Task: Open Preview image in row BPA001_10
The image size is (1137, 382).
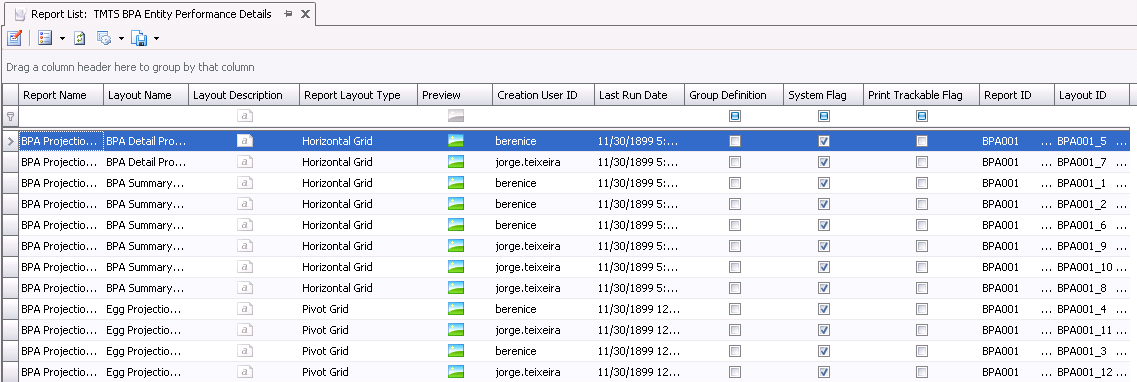Action: click(x=455, y=267)
